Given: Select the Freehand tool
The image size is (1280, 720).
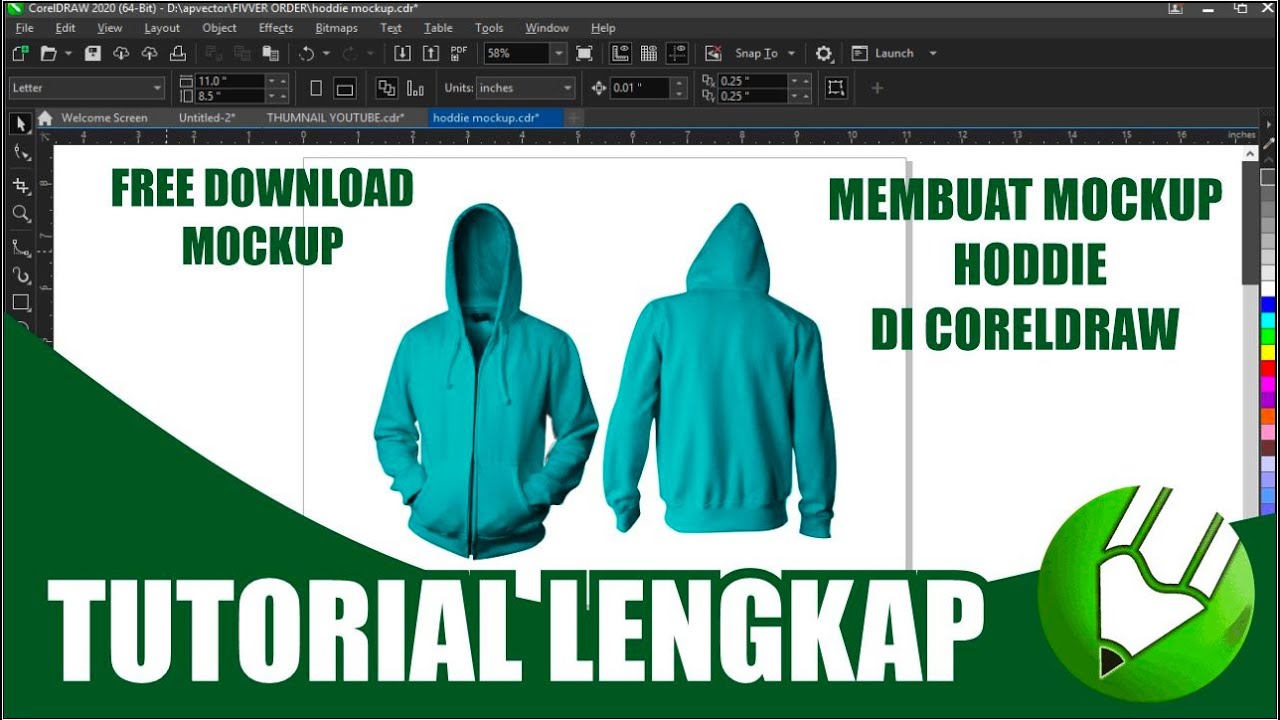Looking at the screenshot, I should pos(20,246).
